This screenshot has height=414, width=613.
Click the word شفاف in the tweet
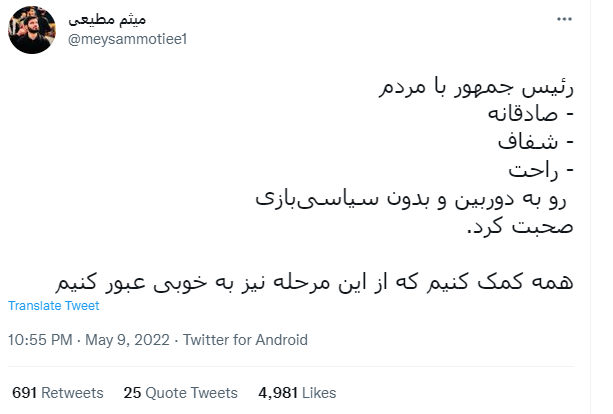point(540,142)
